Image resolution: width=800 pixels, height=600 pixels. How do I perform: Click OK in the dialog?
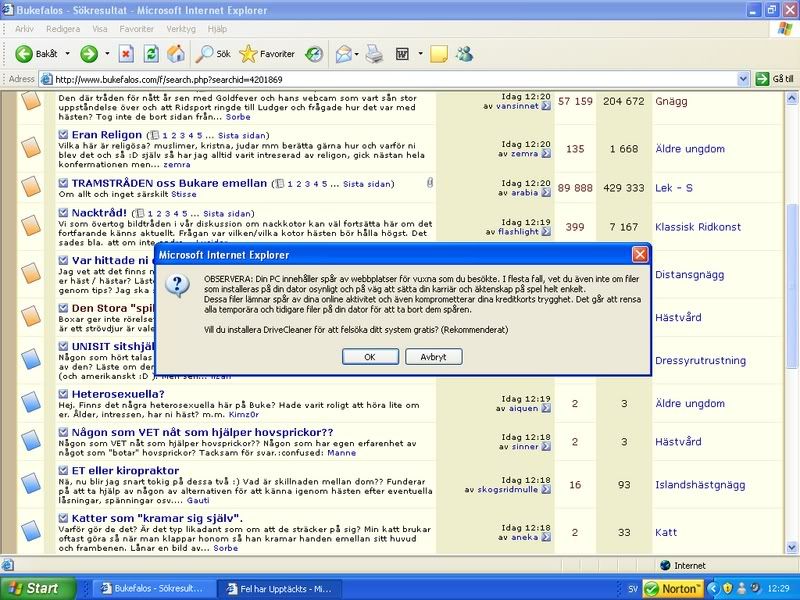point(370,357)
